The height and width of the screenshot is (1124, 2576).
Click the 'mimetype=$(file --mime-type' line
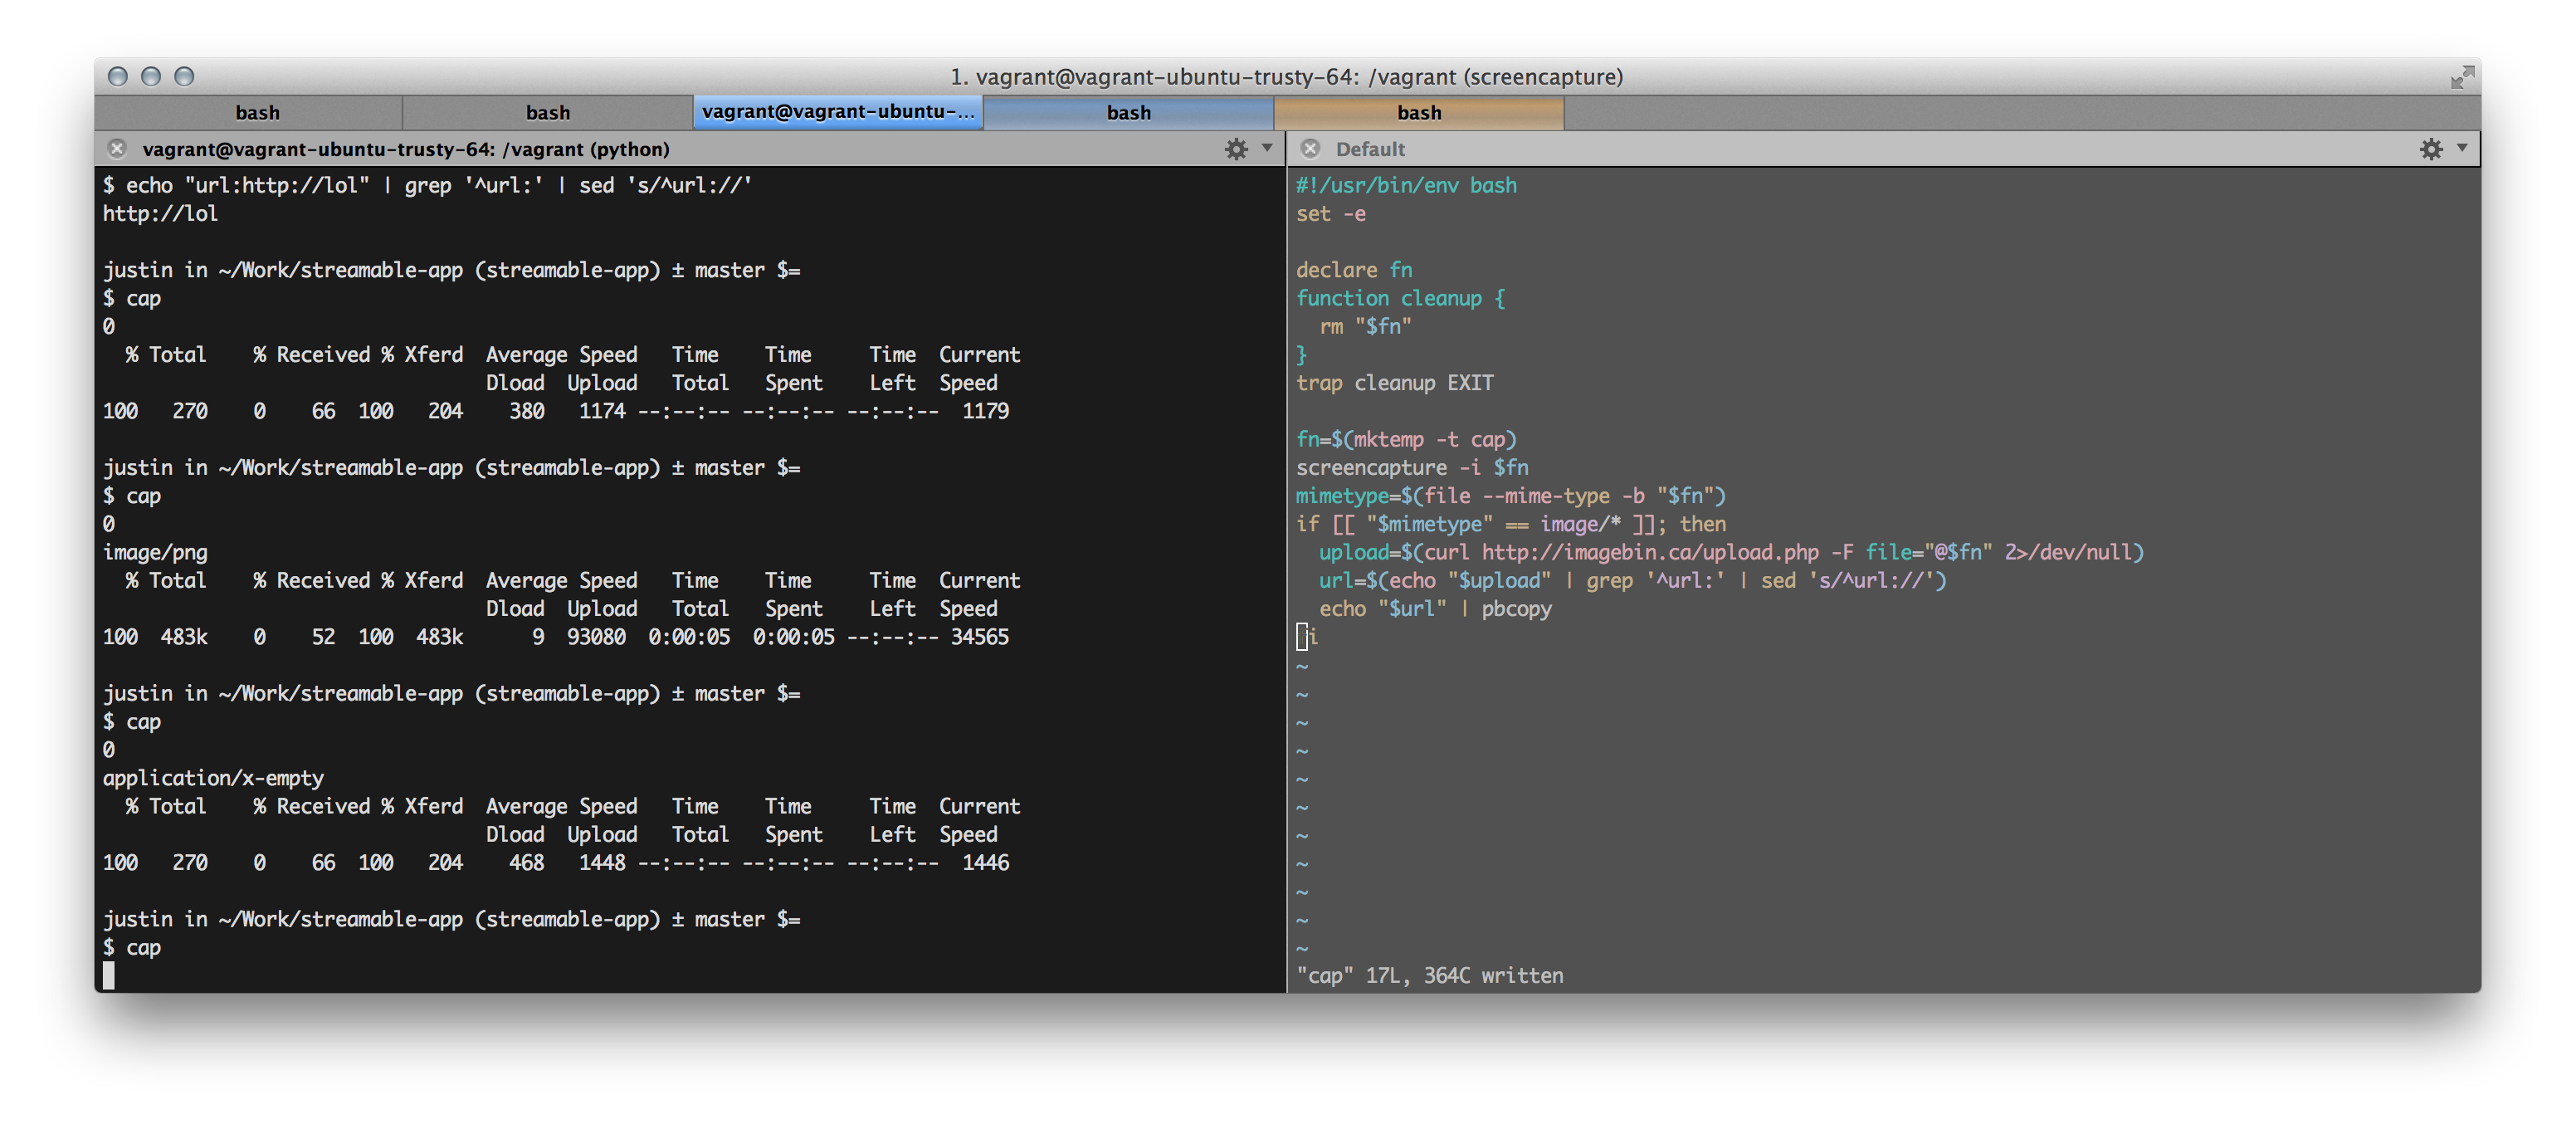(1511, 496)
